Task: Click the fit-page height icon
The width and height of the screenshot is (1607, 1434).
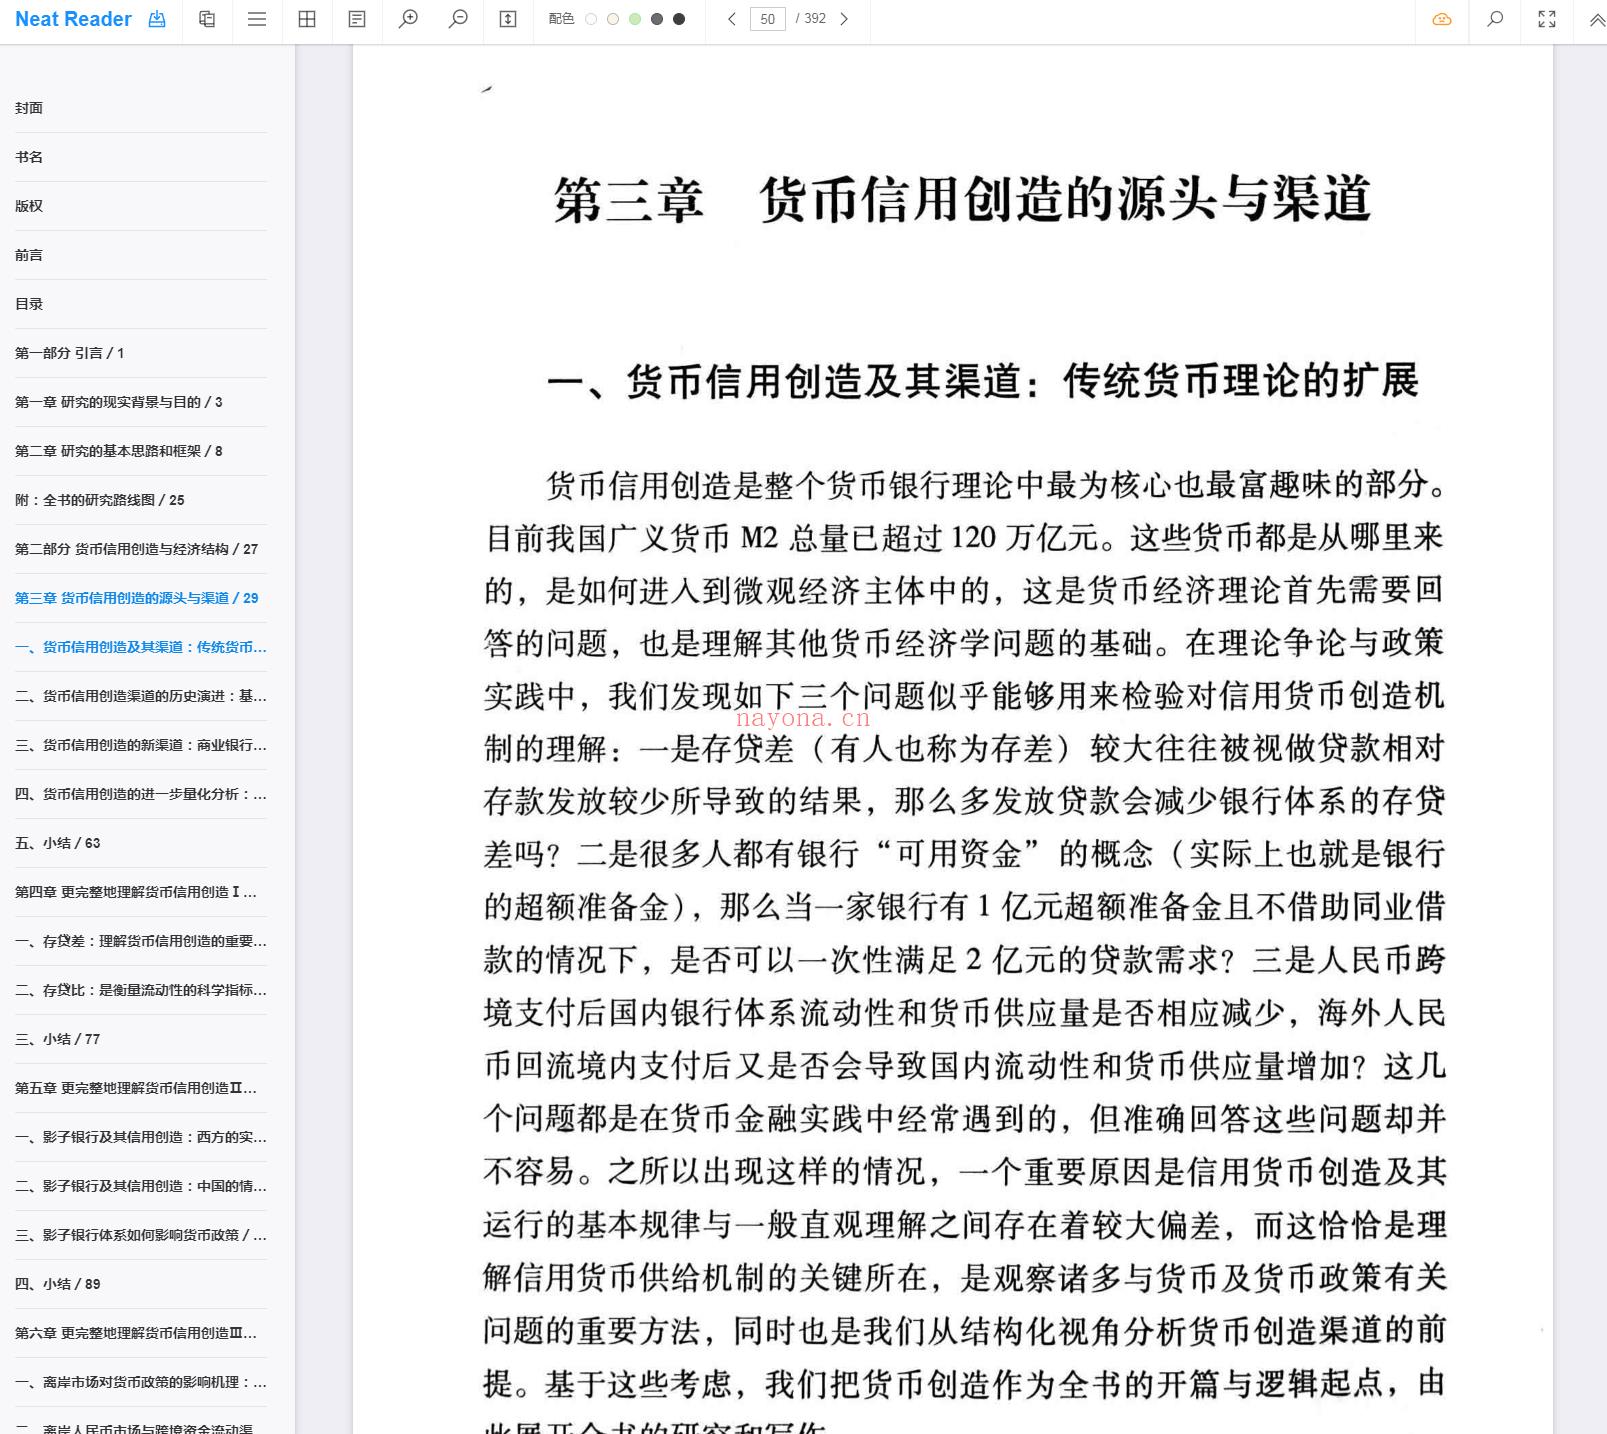Action: pyautogui.click(x=508, y=19)
